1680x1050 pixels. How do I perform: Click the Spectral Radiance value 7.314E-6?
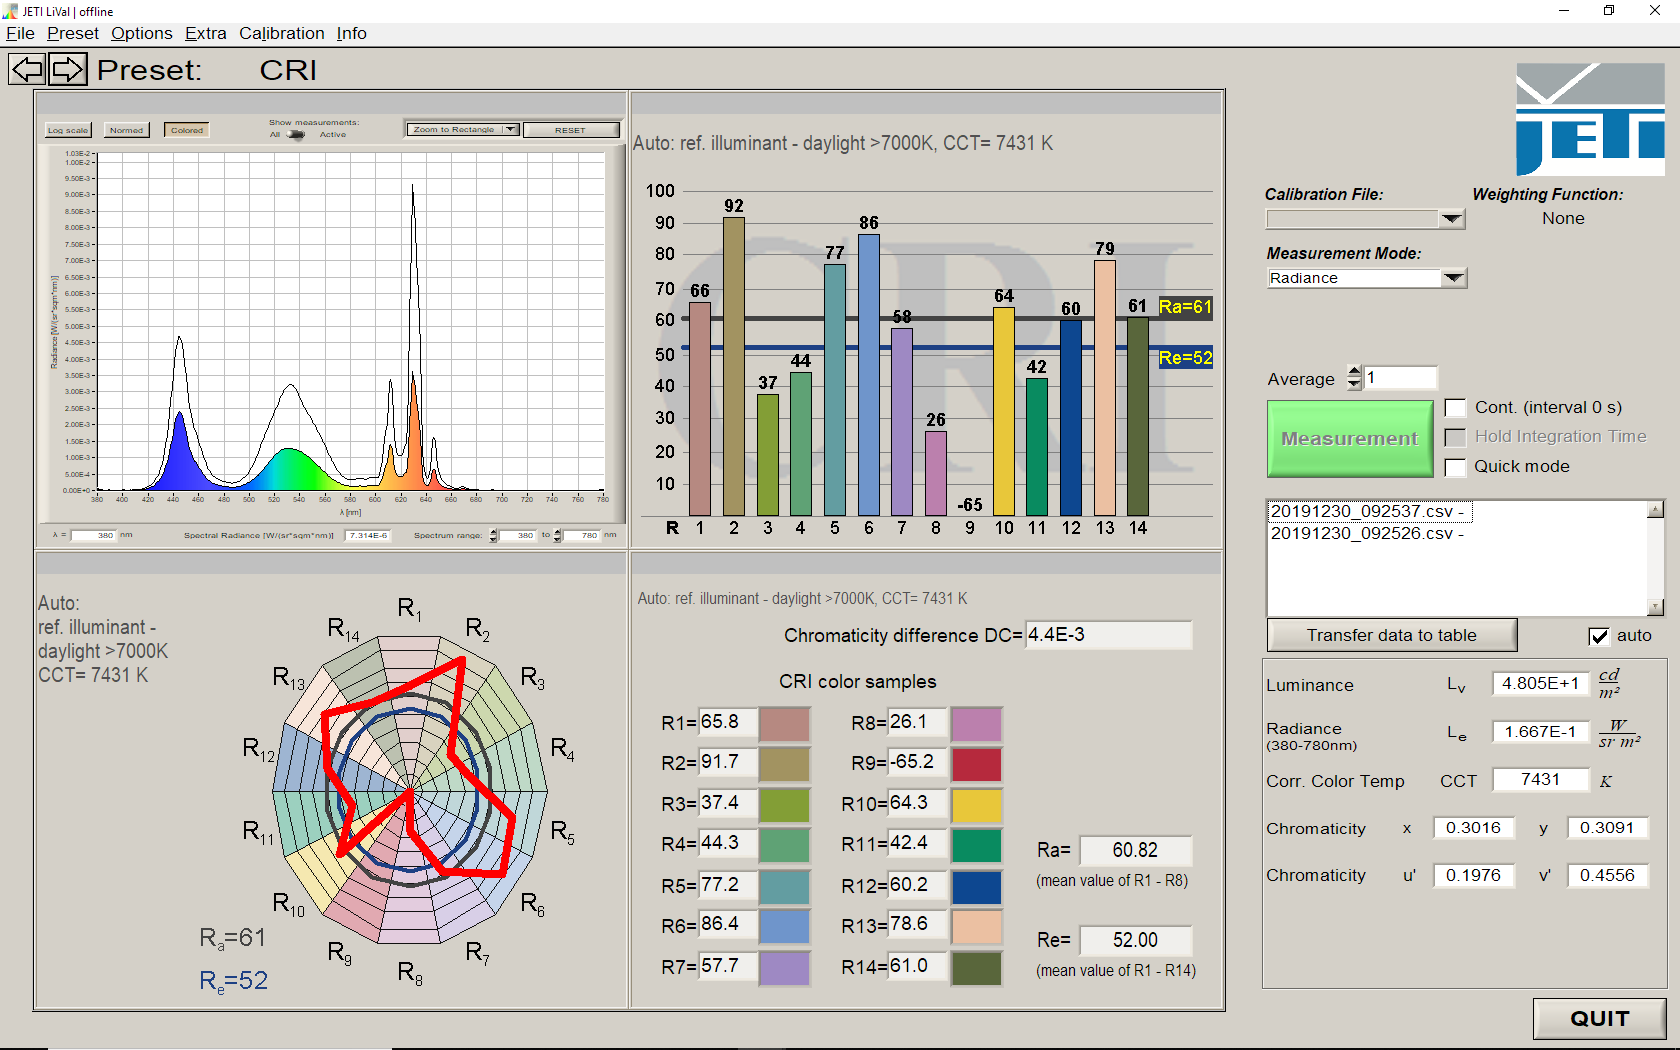tap(368, 535)
